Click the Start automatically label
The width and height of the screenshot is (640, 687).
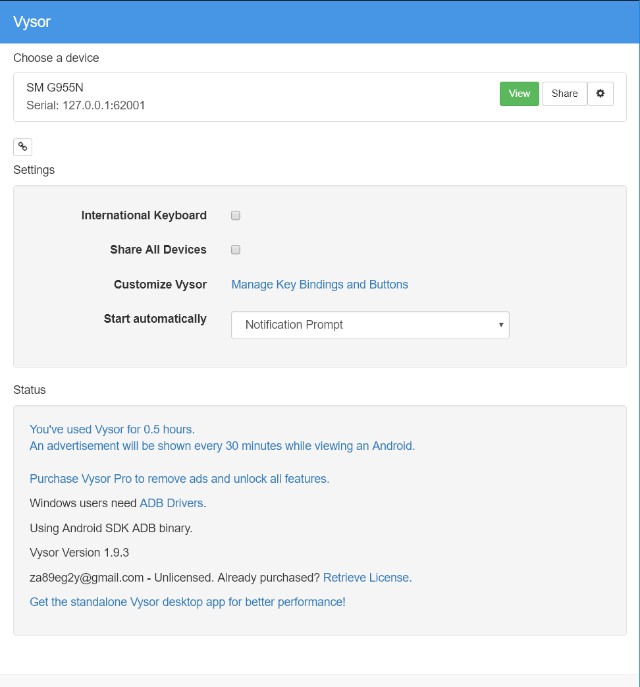coord(155,319)
